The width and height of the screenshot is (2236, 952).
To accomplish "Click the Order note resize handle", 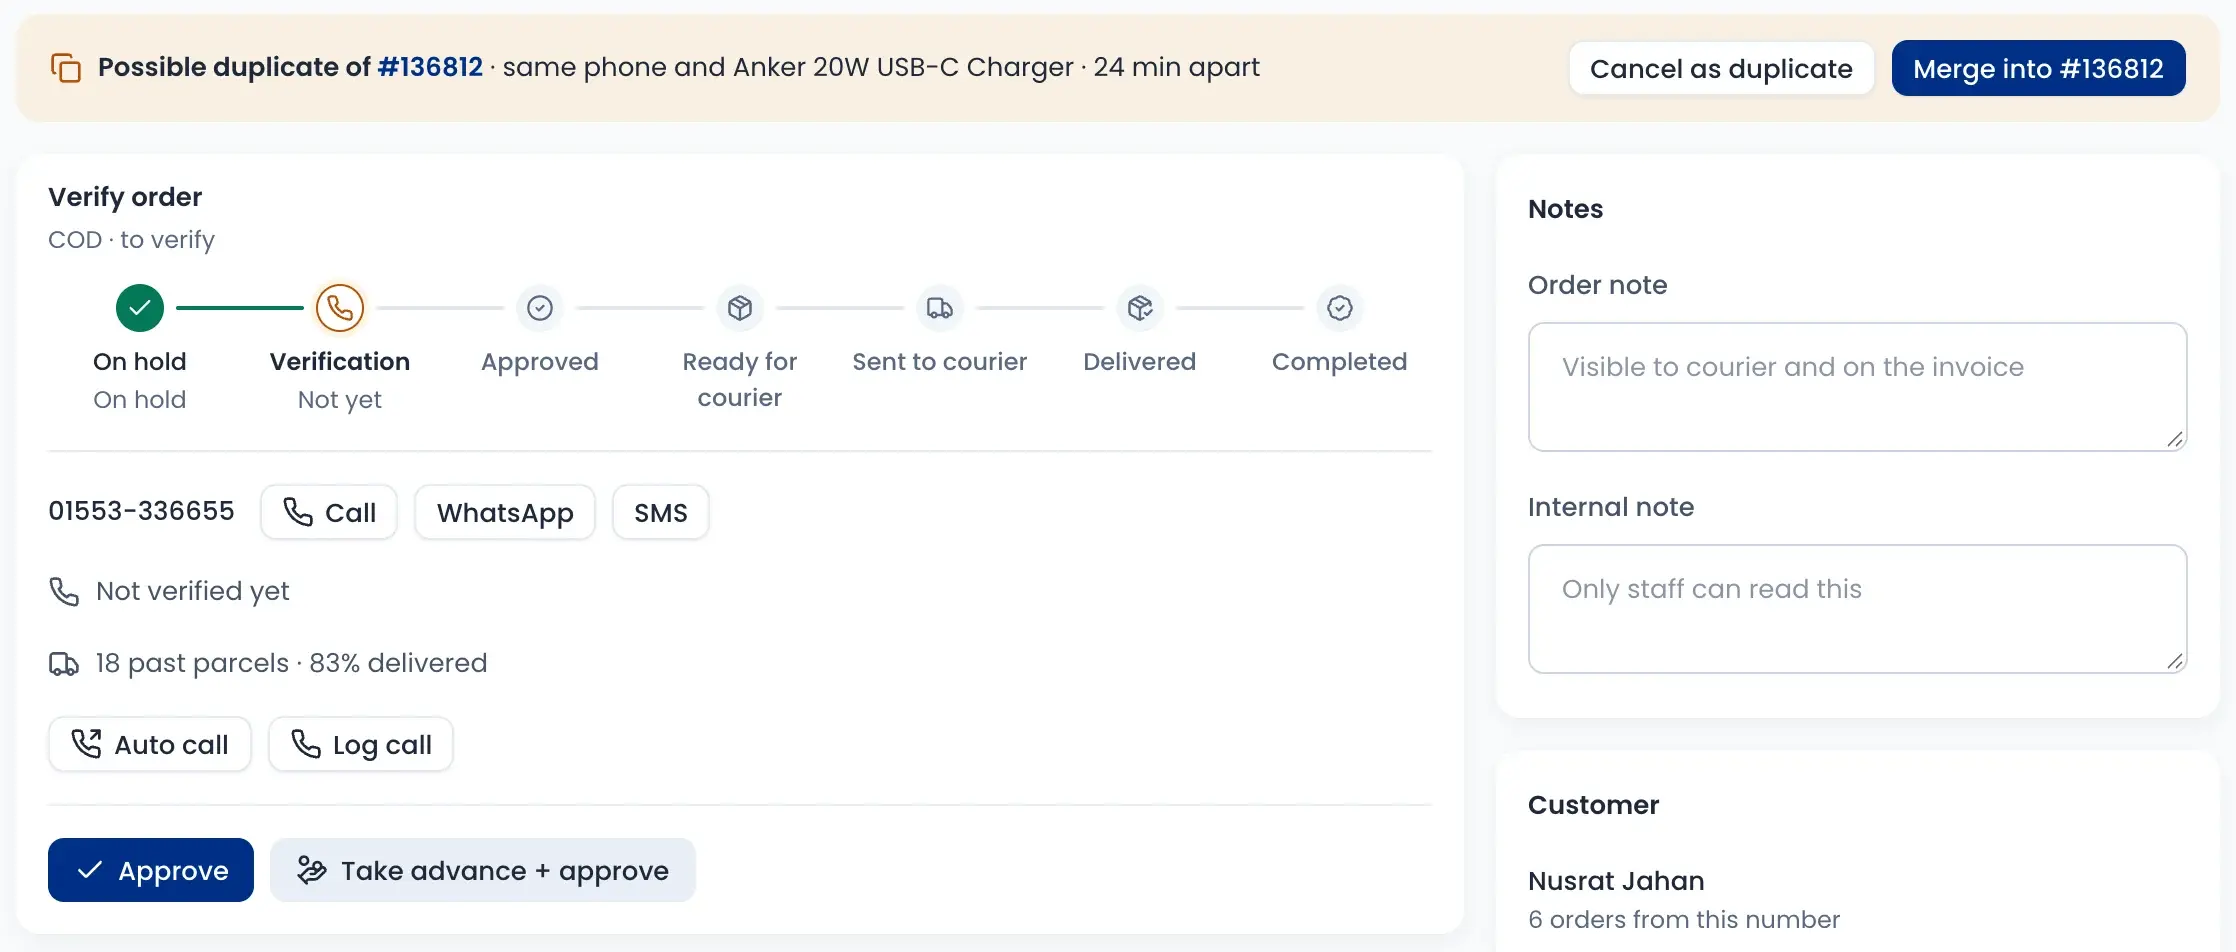I will coord(2175,439).
